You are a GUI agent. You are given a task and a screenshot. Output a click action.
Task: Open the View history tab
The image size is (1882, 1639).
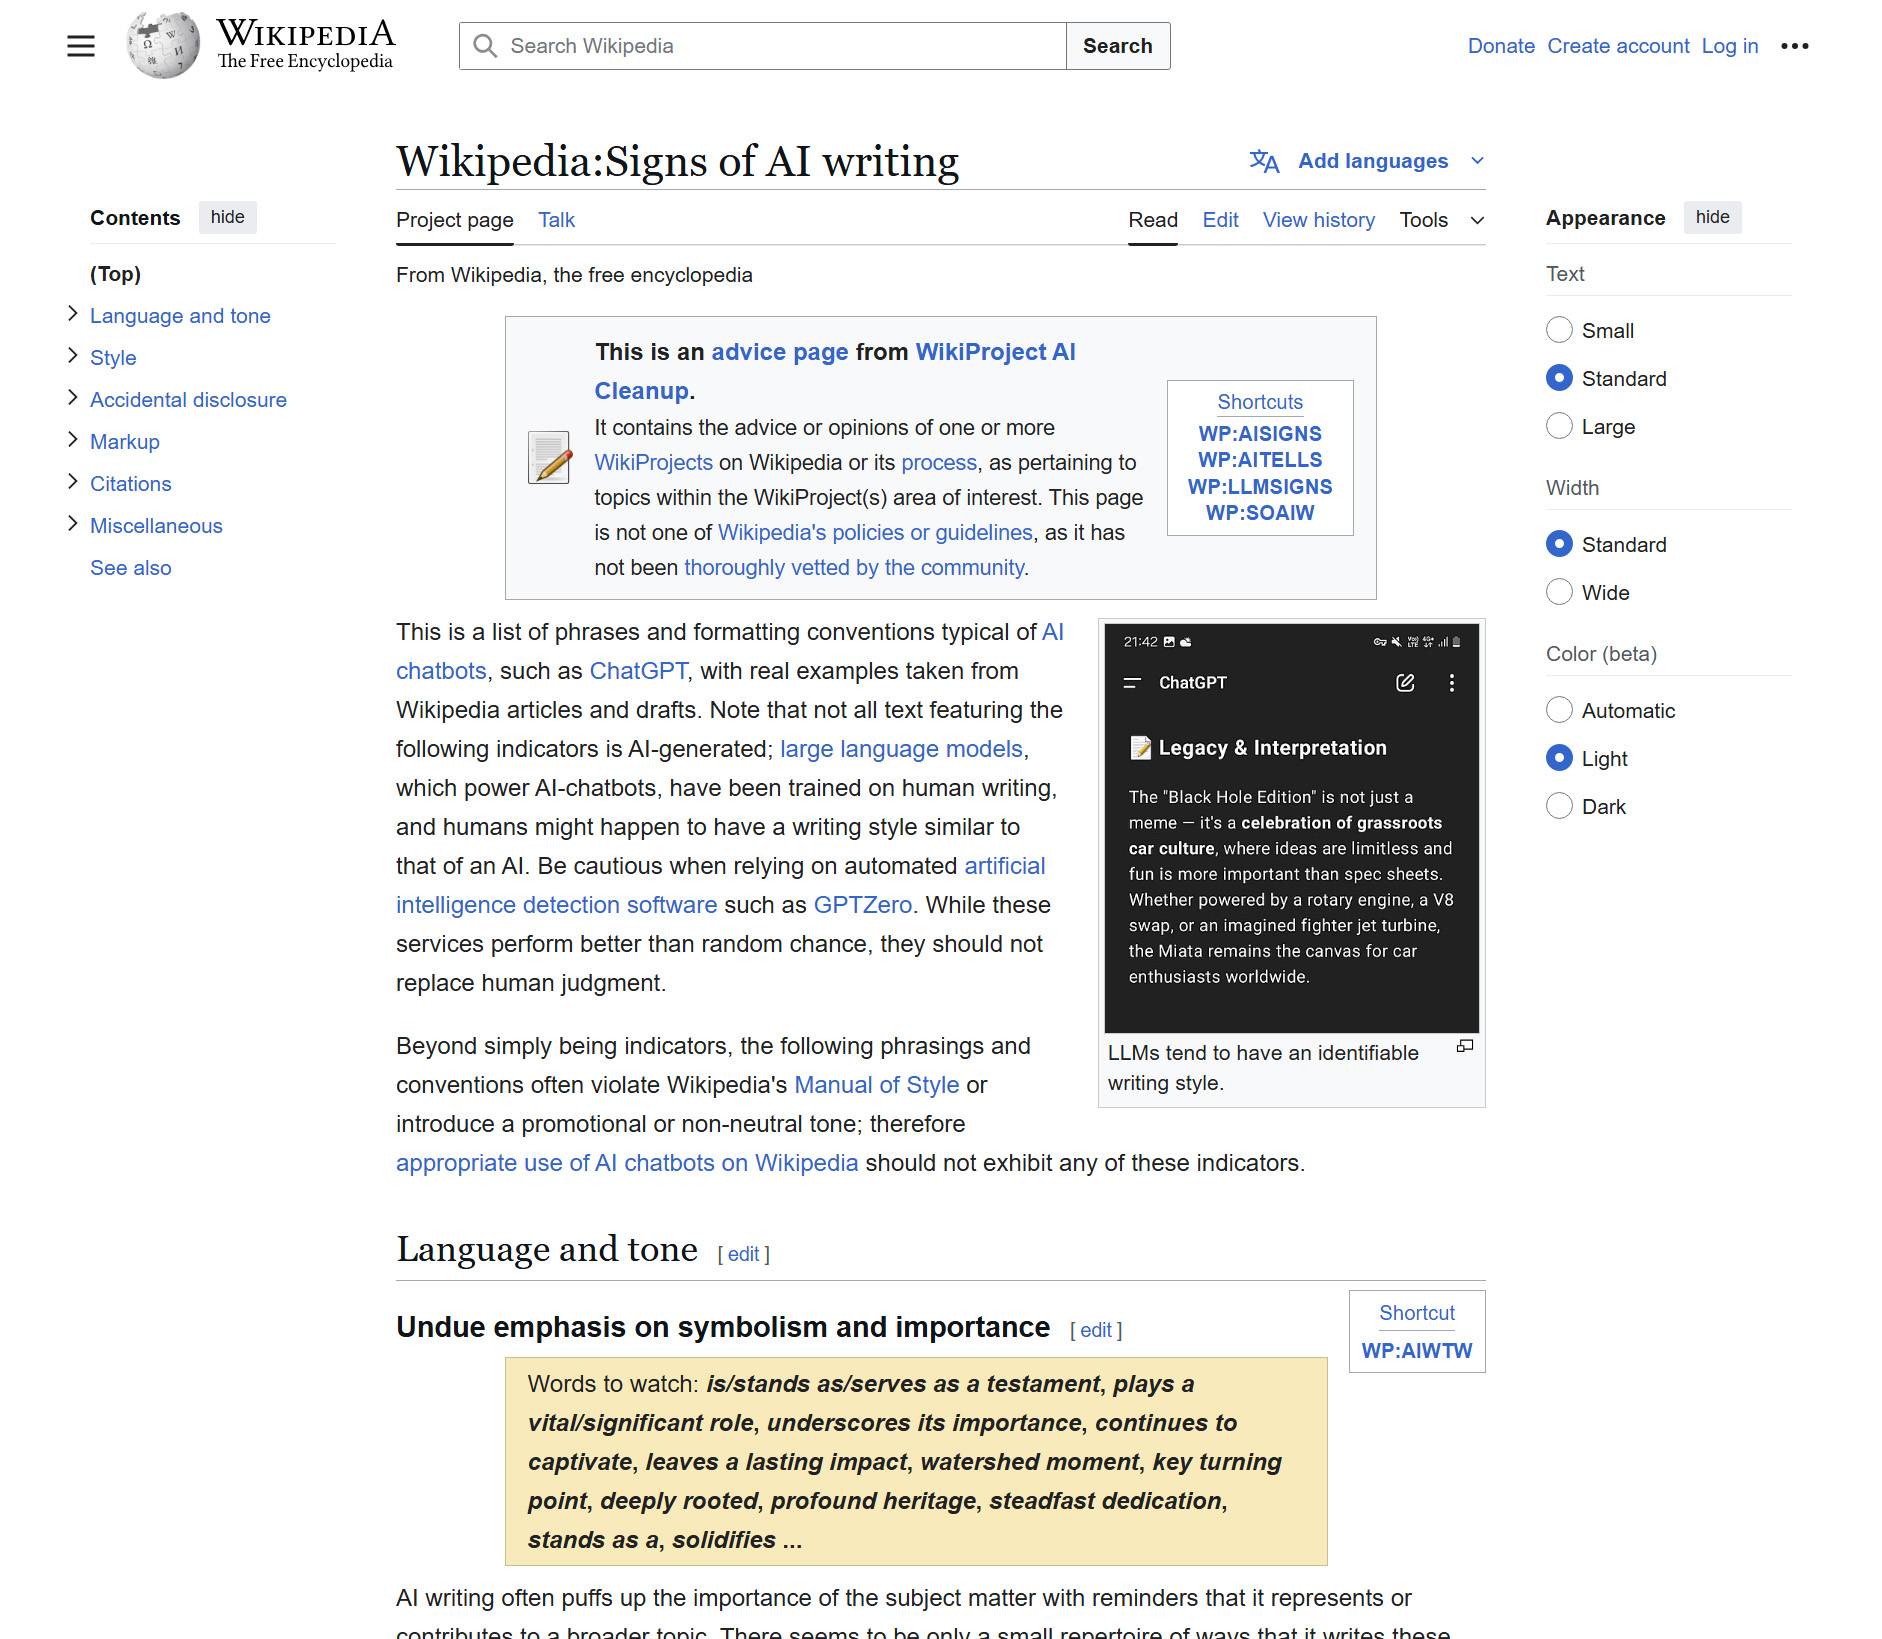[x=1318, y=220]
